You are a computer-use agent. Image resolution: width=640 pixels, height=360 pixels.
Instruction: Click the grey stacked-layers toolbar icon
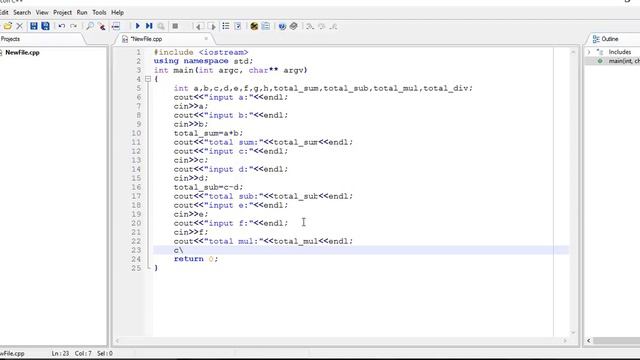[x=293, y=26]
